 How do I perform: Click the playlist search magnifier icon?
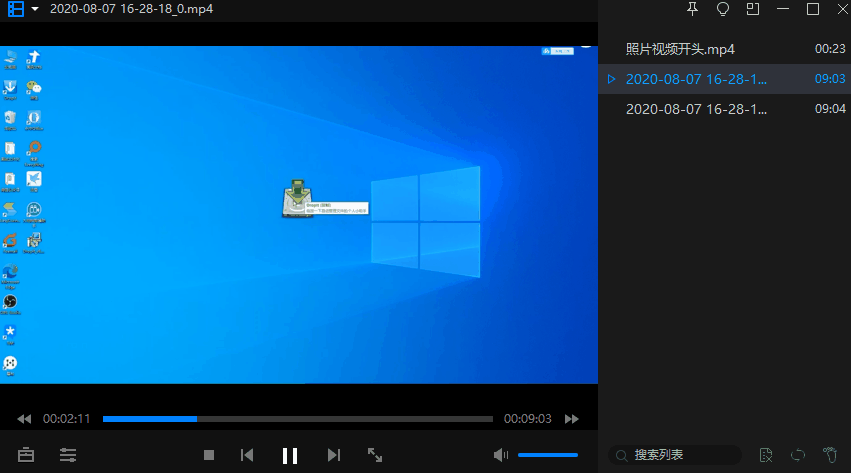tap(622, 456)
